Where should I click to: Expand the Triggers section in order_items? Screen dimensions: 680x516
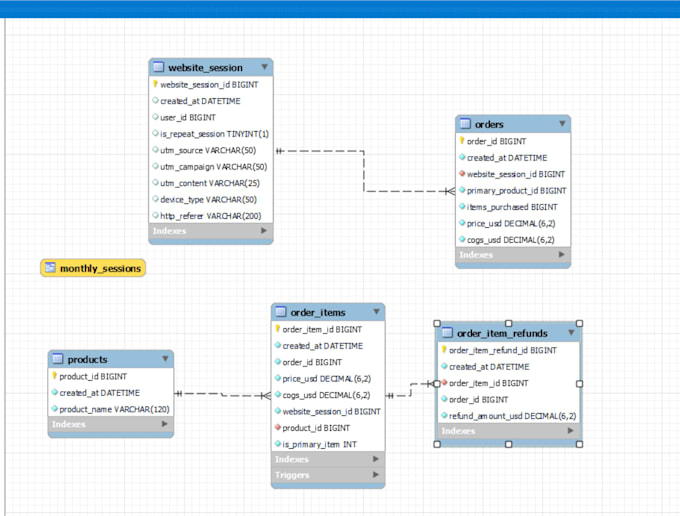click(x=376, y=475)
